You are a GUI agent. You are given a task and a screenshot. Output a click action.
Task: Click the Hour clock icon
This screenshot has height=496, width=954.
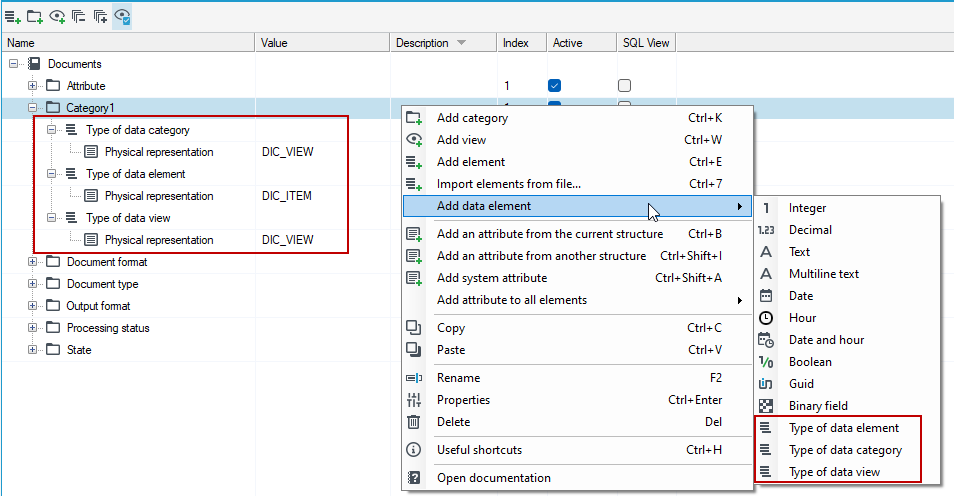[x=766, y=318]
